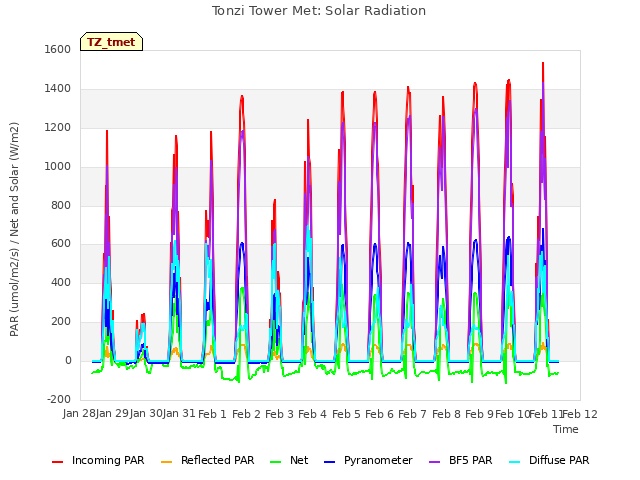Click the 1600 y-axis tick value

point(58,49)
